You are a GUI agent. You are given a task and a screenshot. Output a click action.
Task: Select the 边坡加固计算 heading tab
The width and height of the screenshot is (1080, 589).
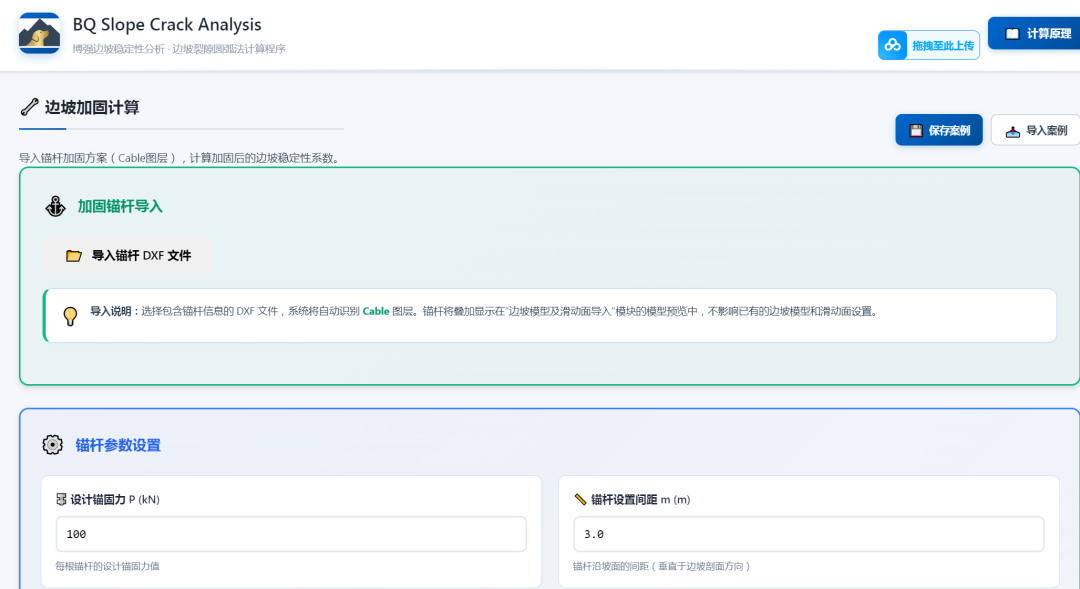point(92,107)
